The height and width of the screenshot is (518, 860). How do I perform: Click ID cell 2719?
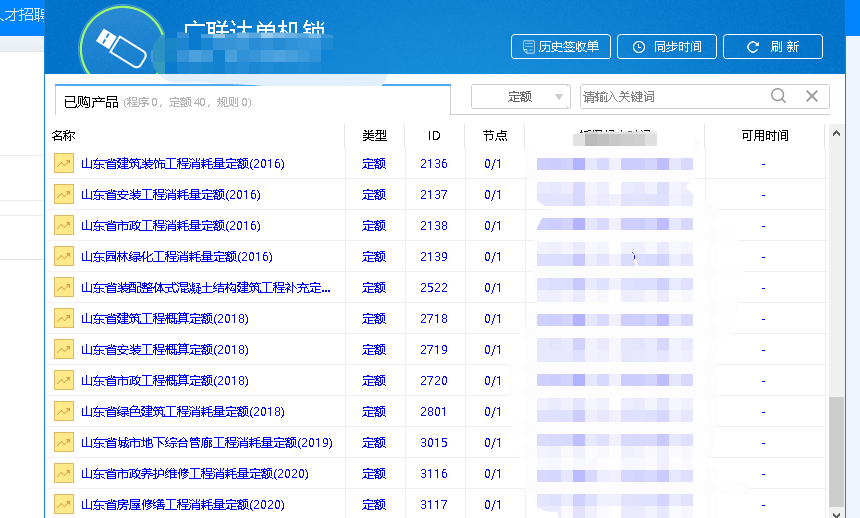(x=434, y=350)
